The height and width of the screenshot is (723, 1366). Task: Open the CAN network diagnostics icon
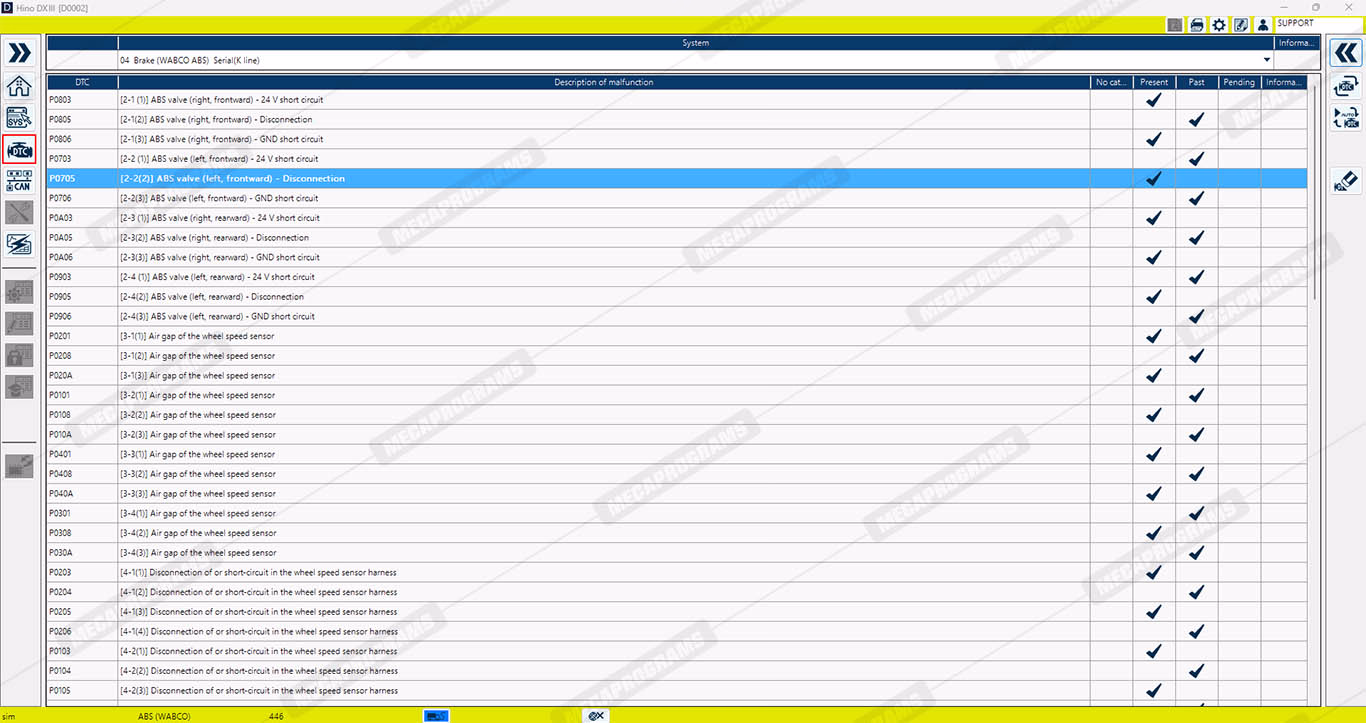point(19,181)
